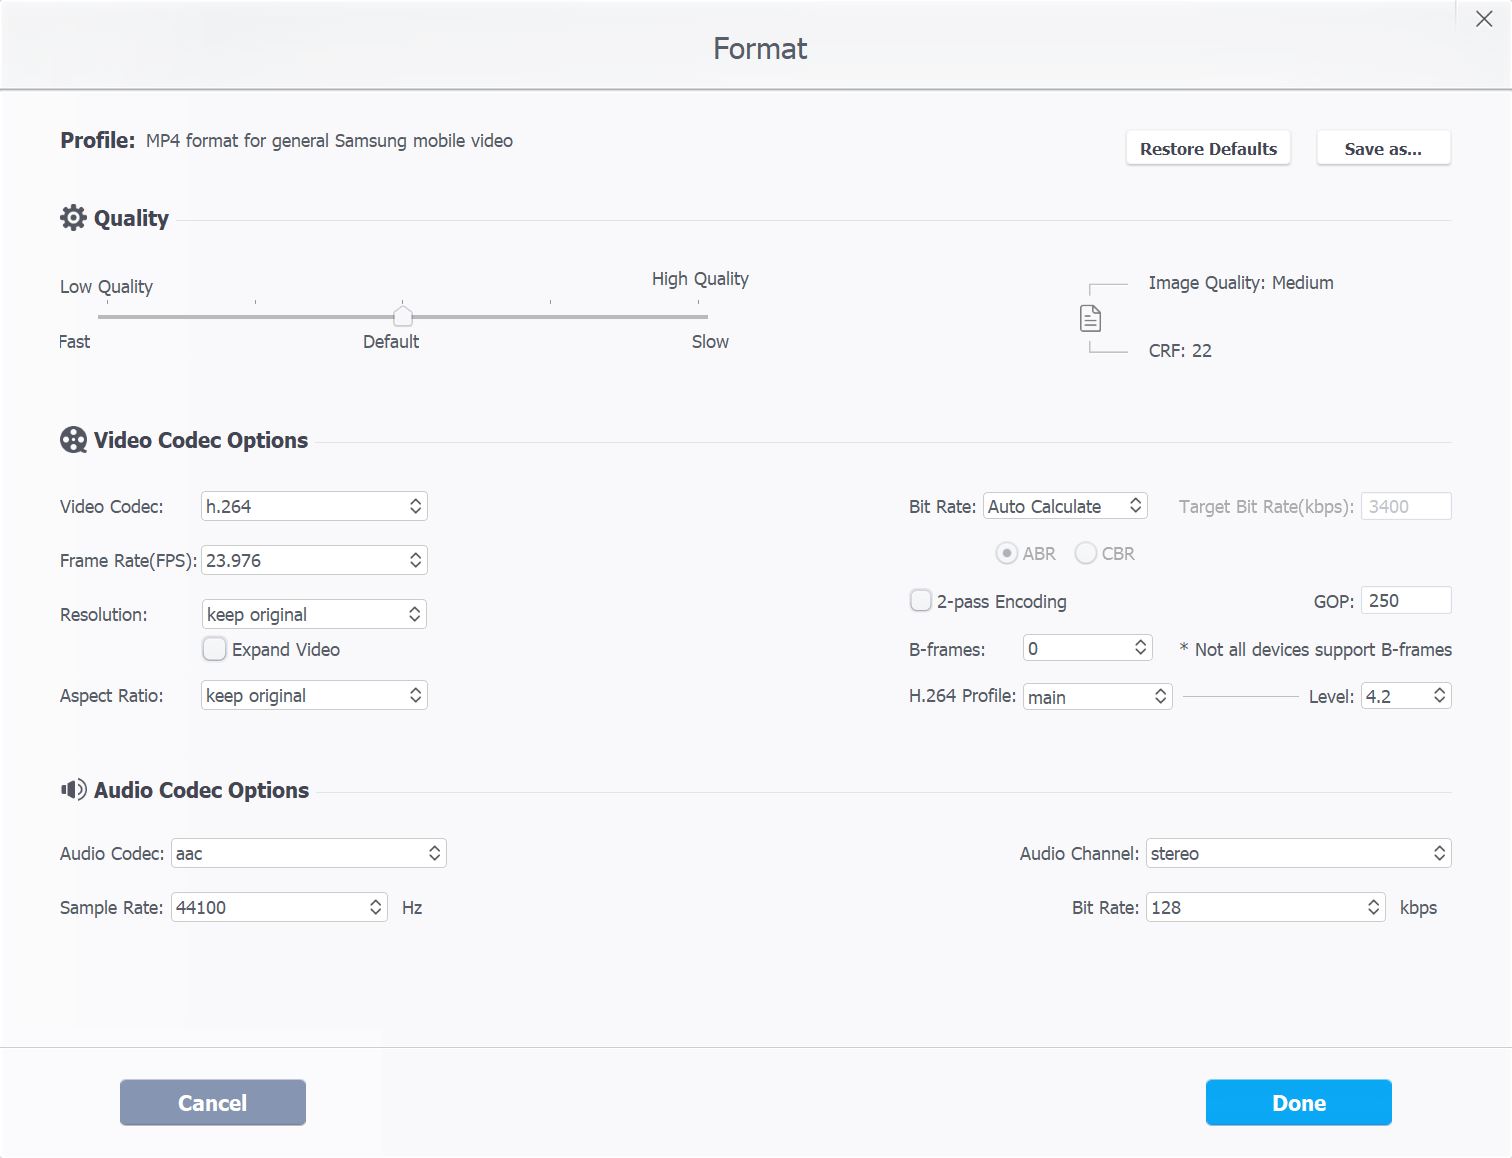Image resolution: width=1512 pixels, height=1158 pixels.
Task: Close the Format dialog with X
Action: 1484,19
